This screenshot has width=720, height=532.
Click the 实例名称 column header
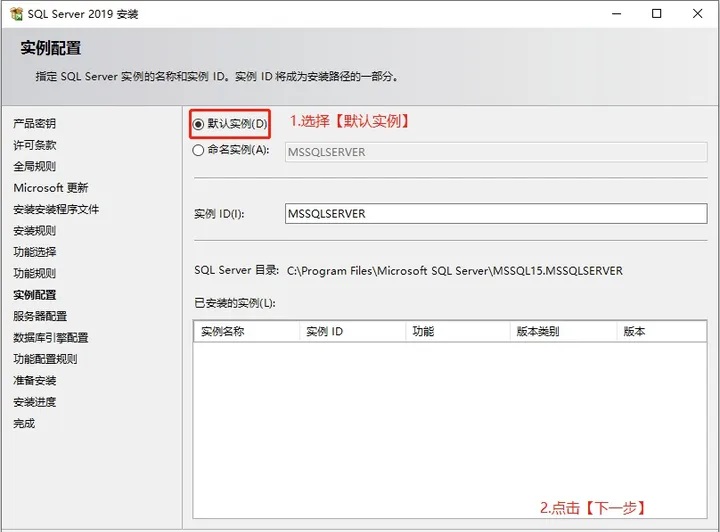247,331
